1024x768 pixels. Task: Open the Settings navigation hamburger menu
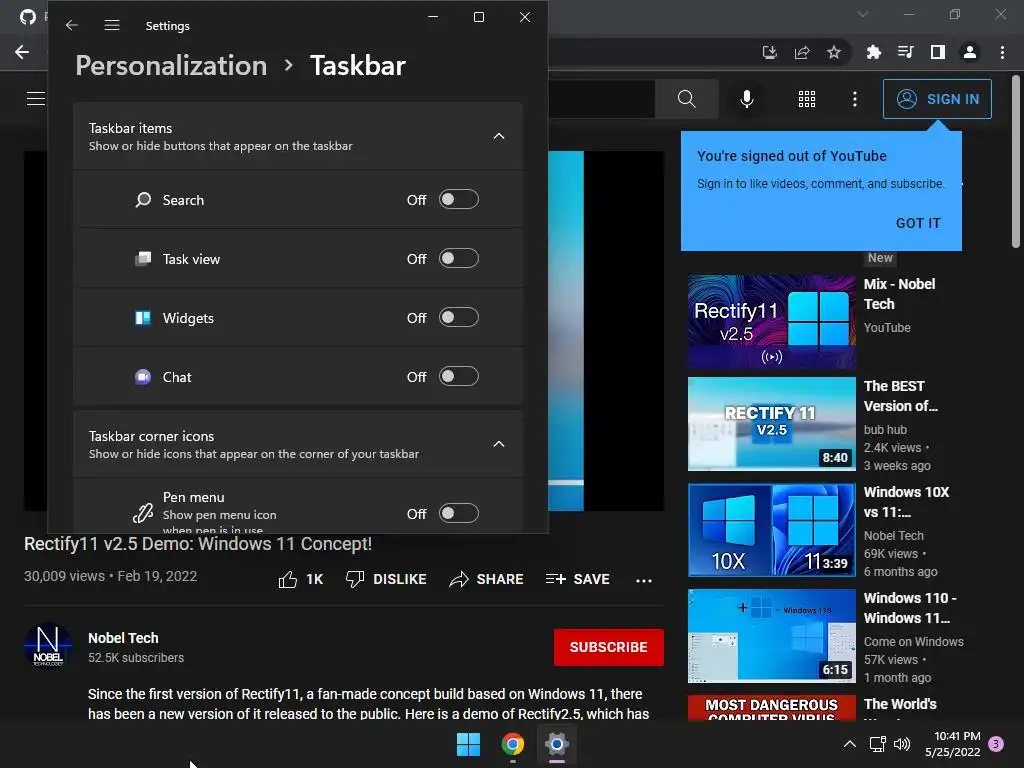tap(112, 25)
